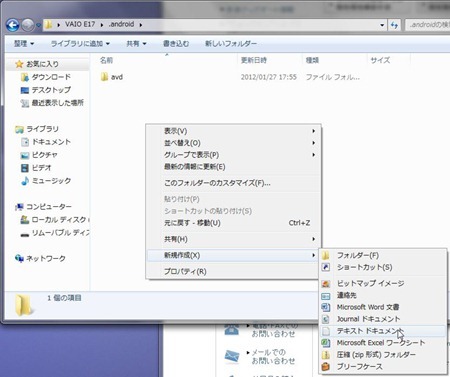Image resolution: width=450 pixels, height=377 pixels.
Task: Click the 2012/01/27 17:55 date cell
Action: click(x=269, y=77)
